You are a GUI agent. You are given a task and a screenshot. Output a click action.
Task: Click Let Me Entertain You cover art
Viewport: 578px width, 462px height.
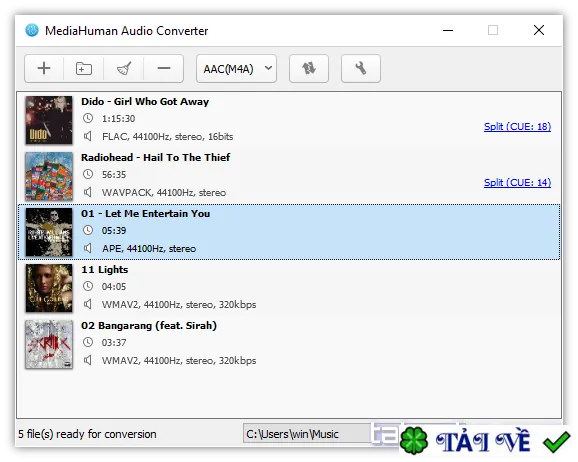pyautogui.click(x=49, y=232)
